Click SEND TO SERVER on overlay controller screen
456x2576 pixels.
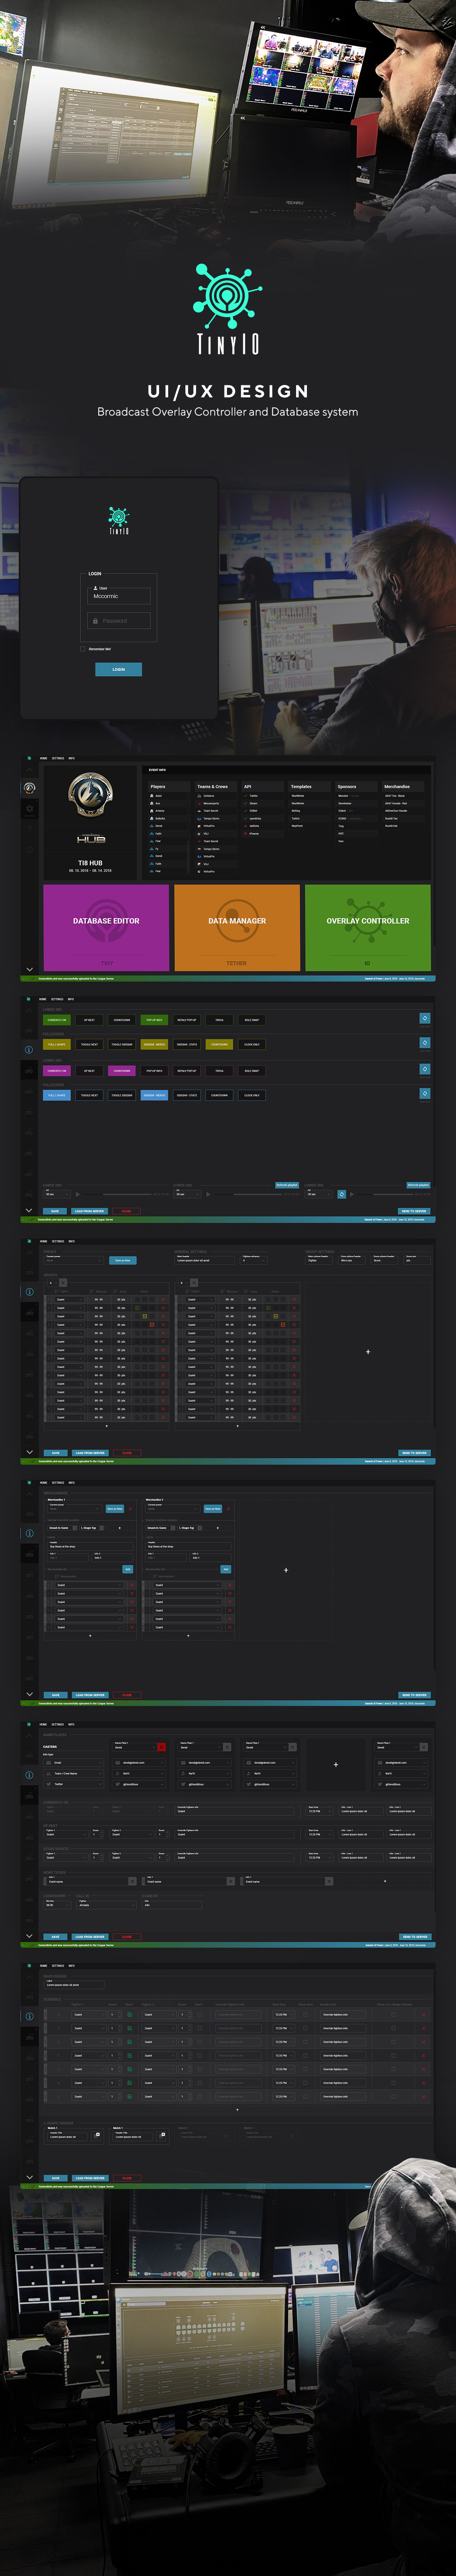414,1211
